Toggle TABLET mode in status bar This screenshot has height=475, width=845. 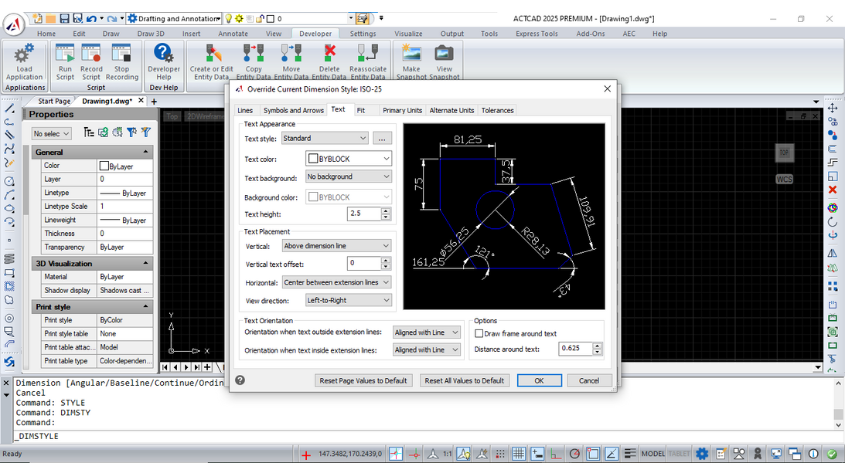[678, 454]
